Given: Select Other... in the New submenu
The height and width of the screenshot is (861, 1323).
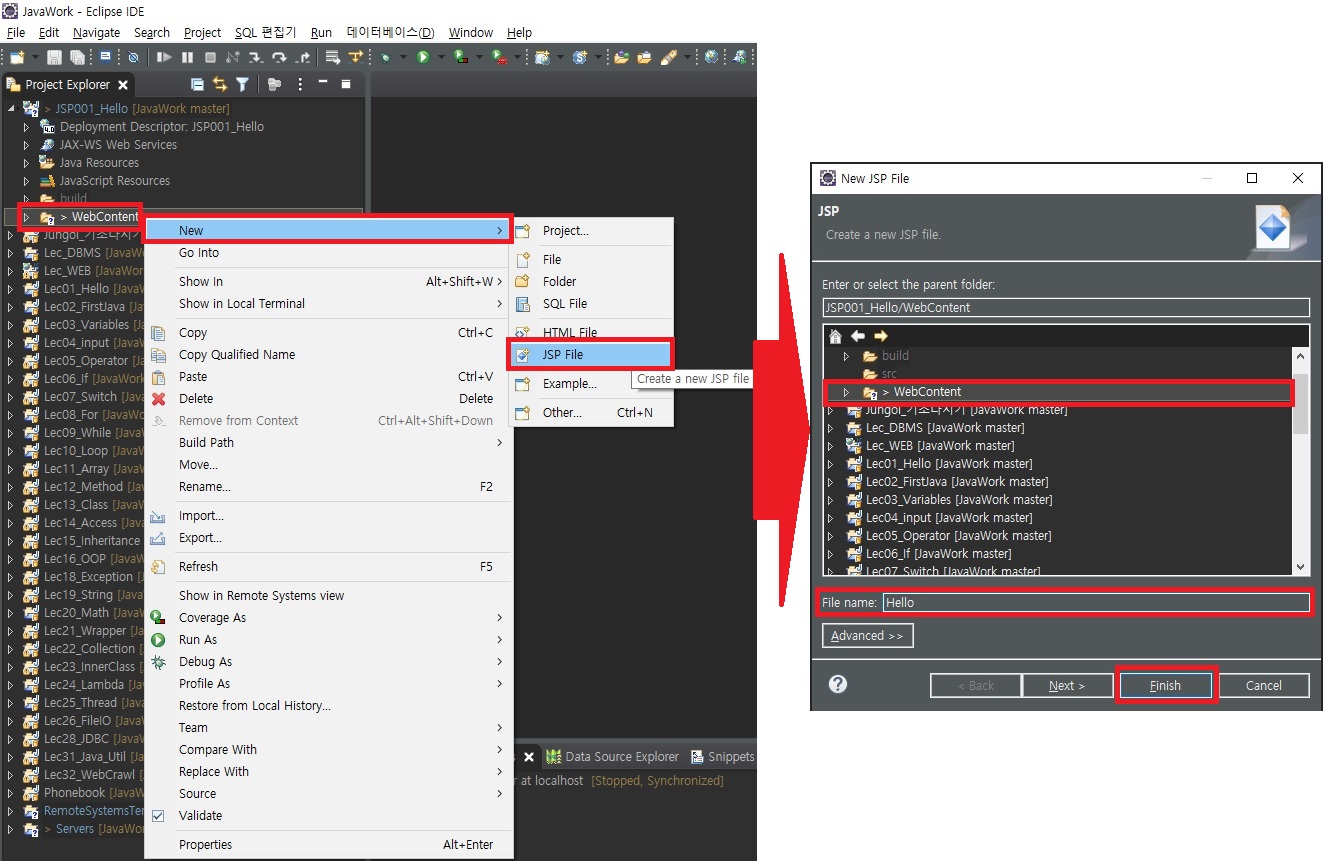Looking at the screenshot, I should 591,413.
